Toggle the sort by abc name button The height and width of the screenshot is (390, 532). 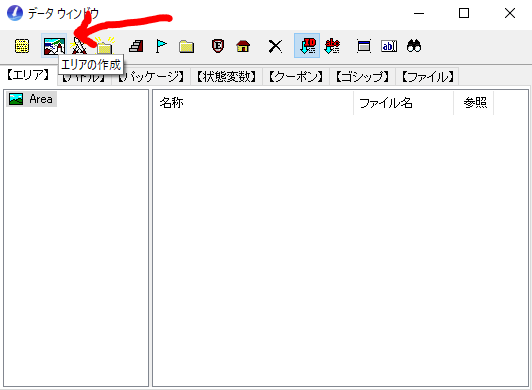click(332, 46)
